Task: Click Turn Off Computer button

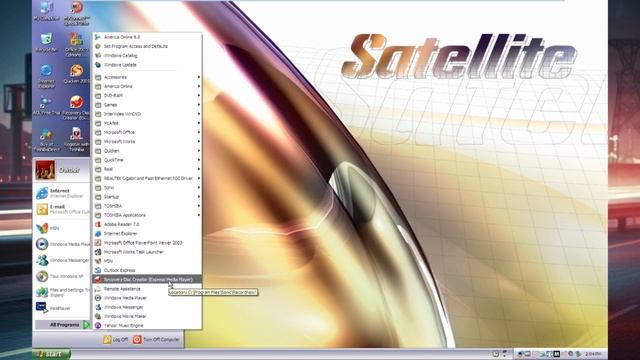Action: (x=157, y=340)
